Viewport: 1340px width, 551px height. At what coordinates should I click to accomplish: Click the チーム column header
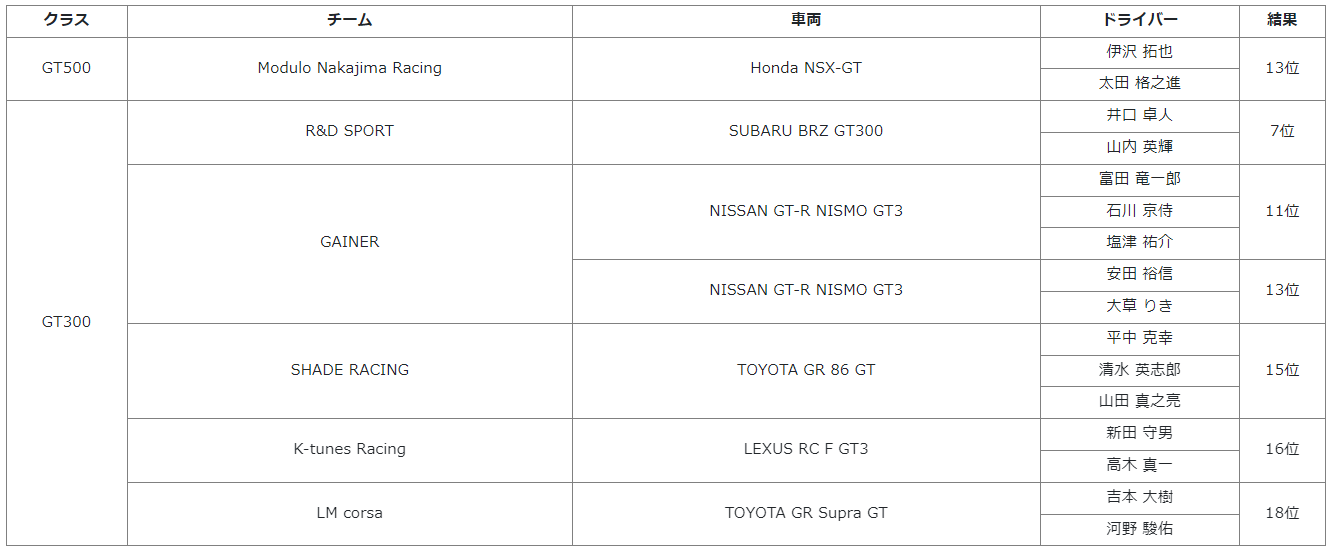[x=349, y=20]
